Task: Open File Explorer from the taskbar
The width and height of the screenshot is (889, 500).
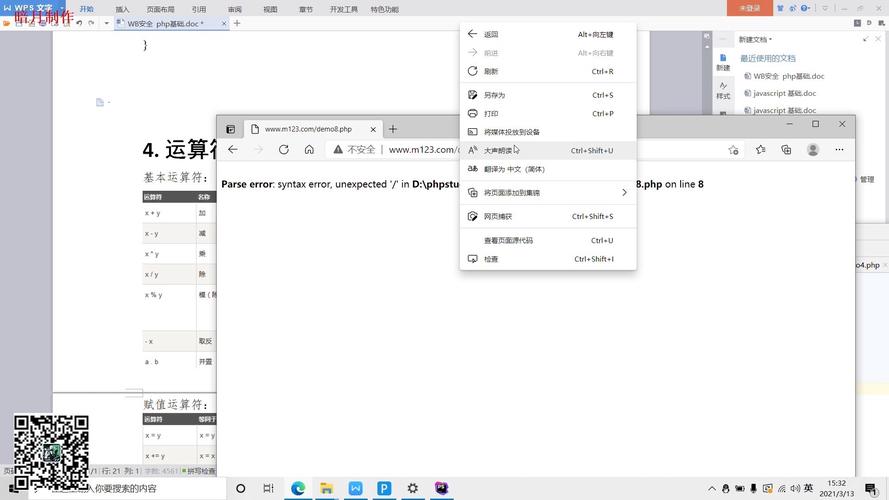Action: pos(327,488)
